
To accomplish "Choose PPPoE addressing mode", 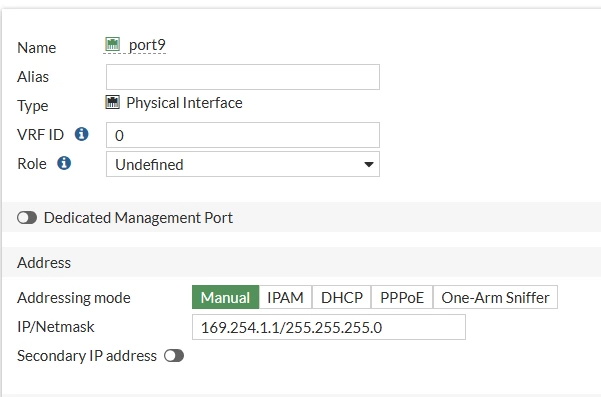I will [x=402, y=297].
